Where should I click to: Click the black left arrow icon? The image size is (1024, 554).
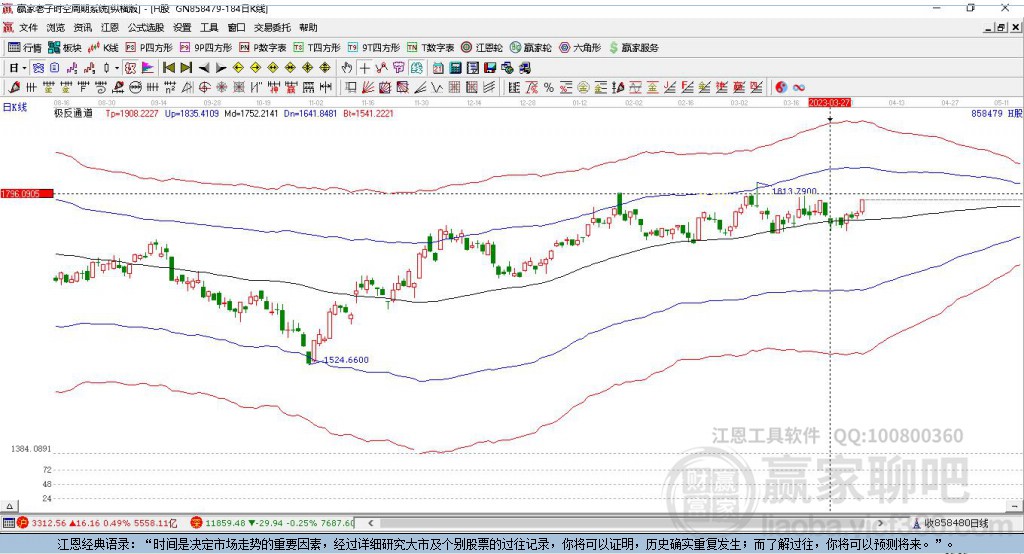pyautogui.click(x=204, y=68)
